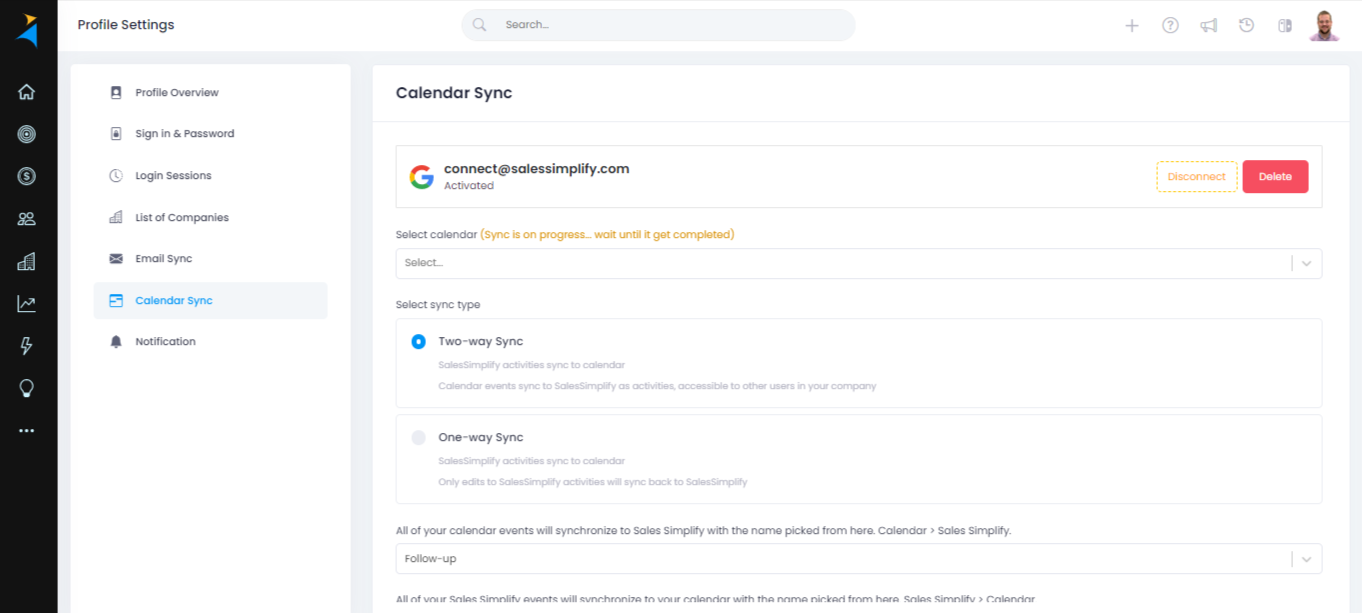The image size is (1362, 613).
Task: Click the recent history clock icon
Action: (1246, 25)
